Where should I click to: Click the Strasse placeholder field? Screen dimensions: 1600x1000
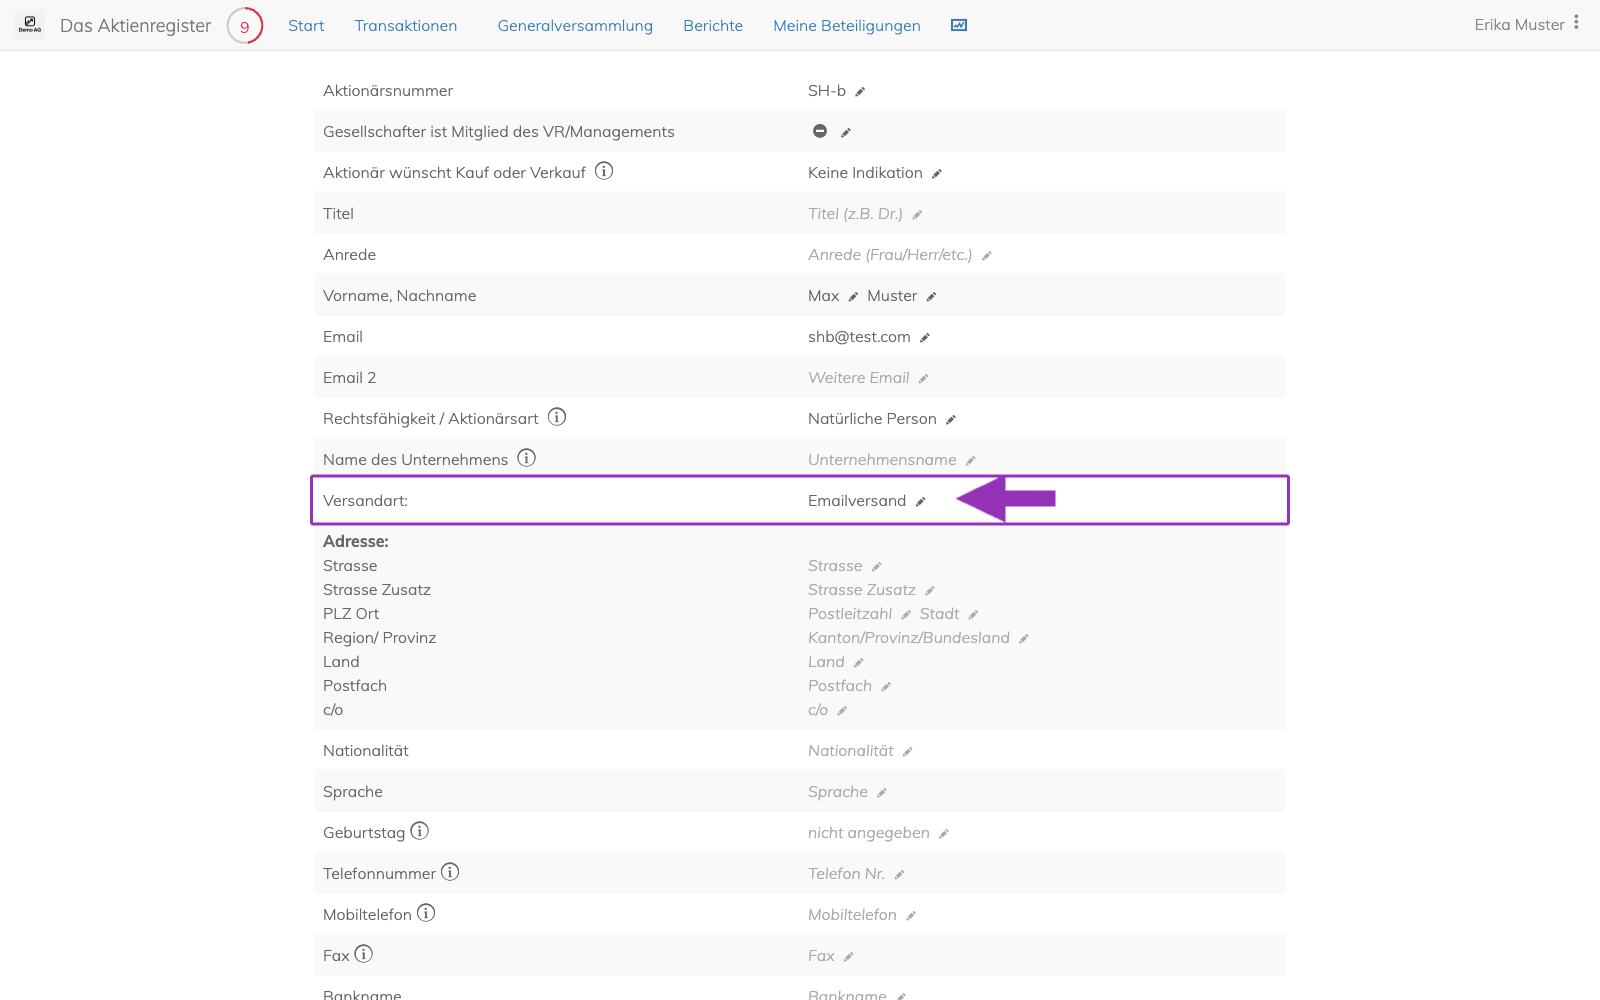[x=835, y=566]
